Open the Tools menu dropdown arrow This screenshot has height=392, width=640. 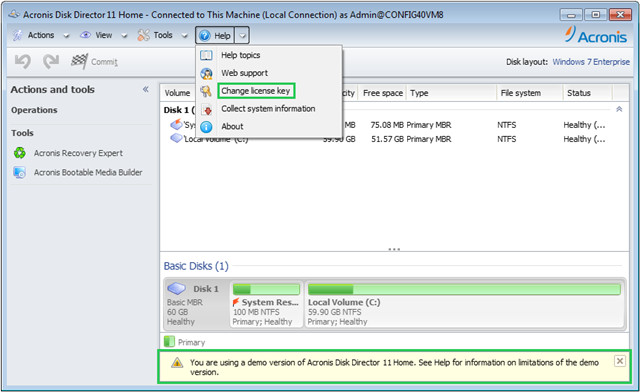(x=184, y=36)
